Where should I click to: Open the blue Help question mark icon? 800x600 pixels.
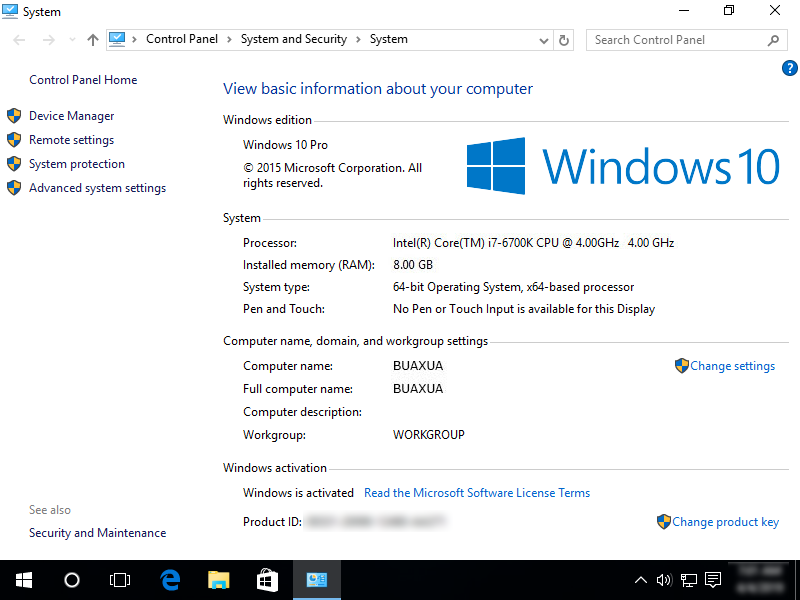pos(789,68)
